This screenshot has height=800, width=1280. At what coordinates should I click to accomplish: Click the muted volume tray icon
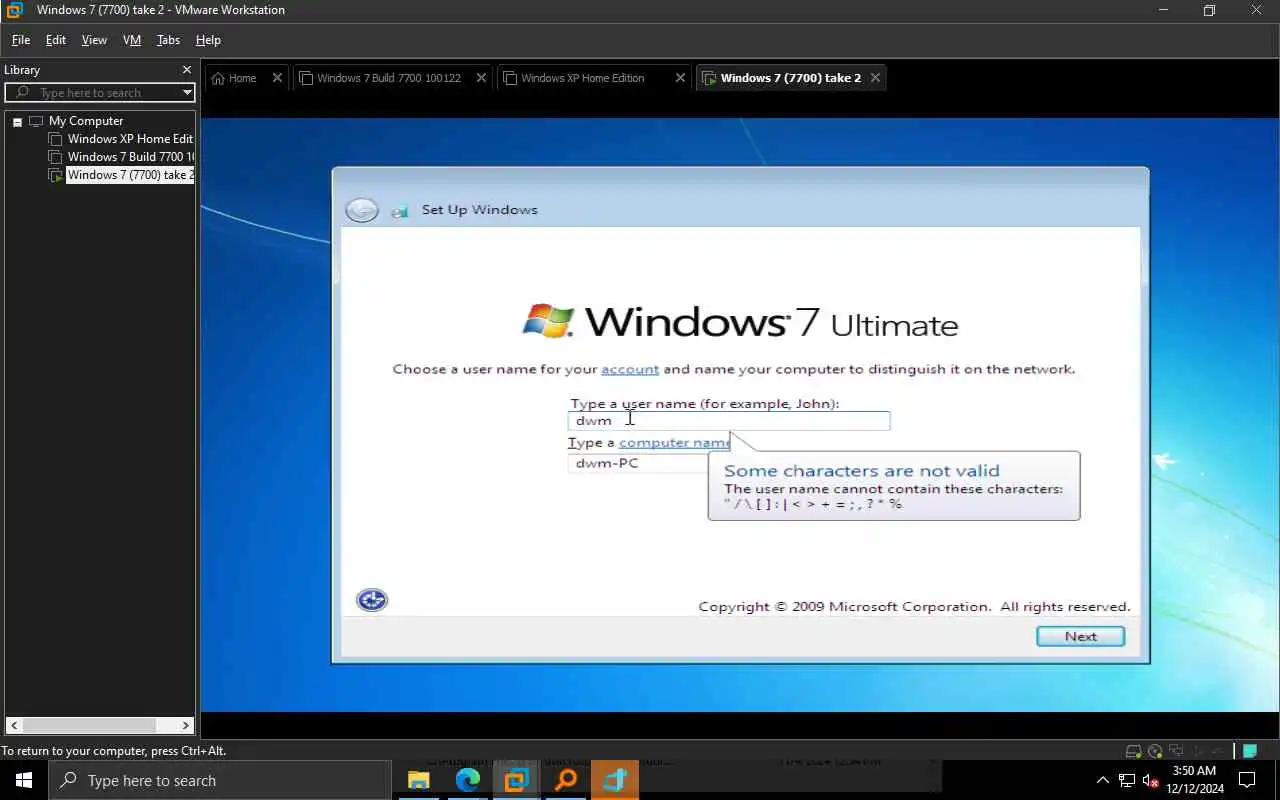pyautogui.click(x=1151, y=781)
